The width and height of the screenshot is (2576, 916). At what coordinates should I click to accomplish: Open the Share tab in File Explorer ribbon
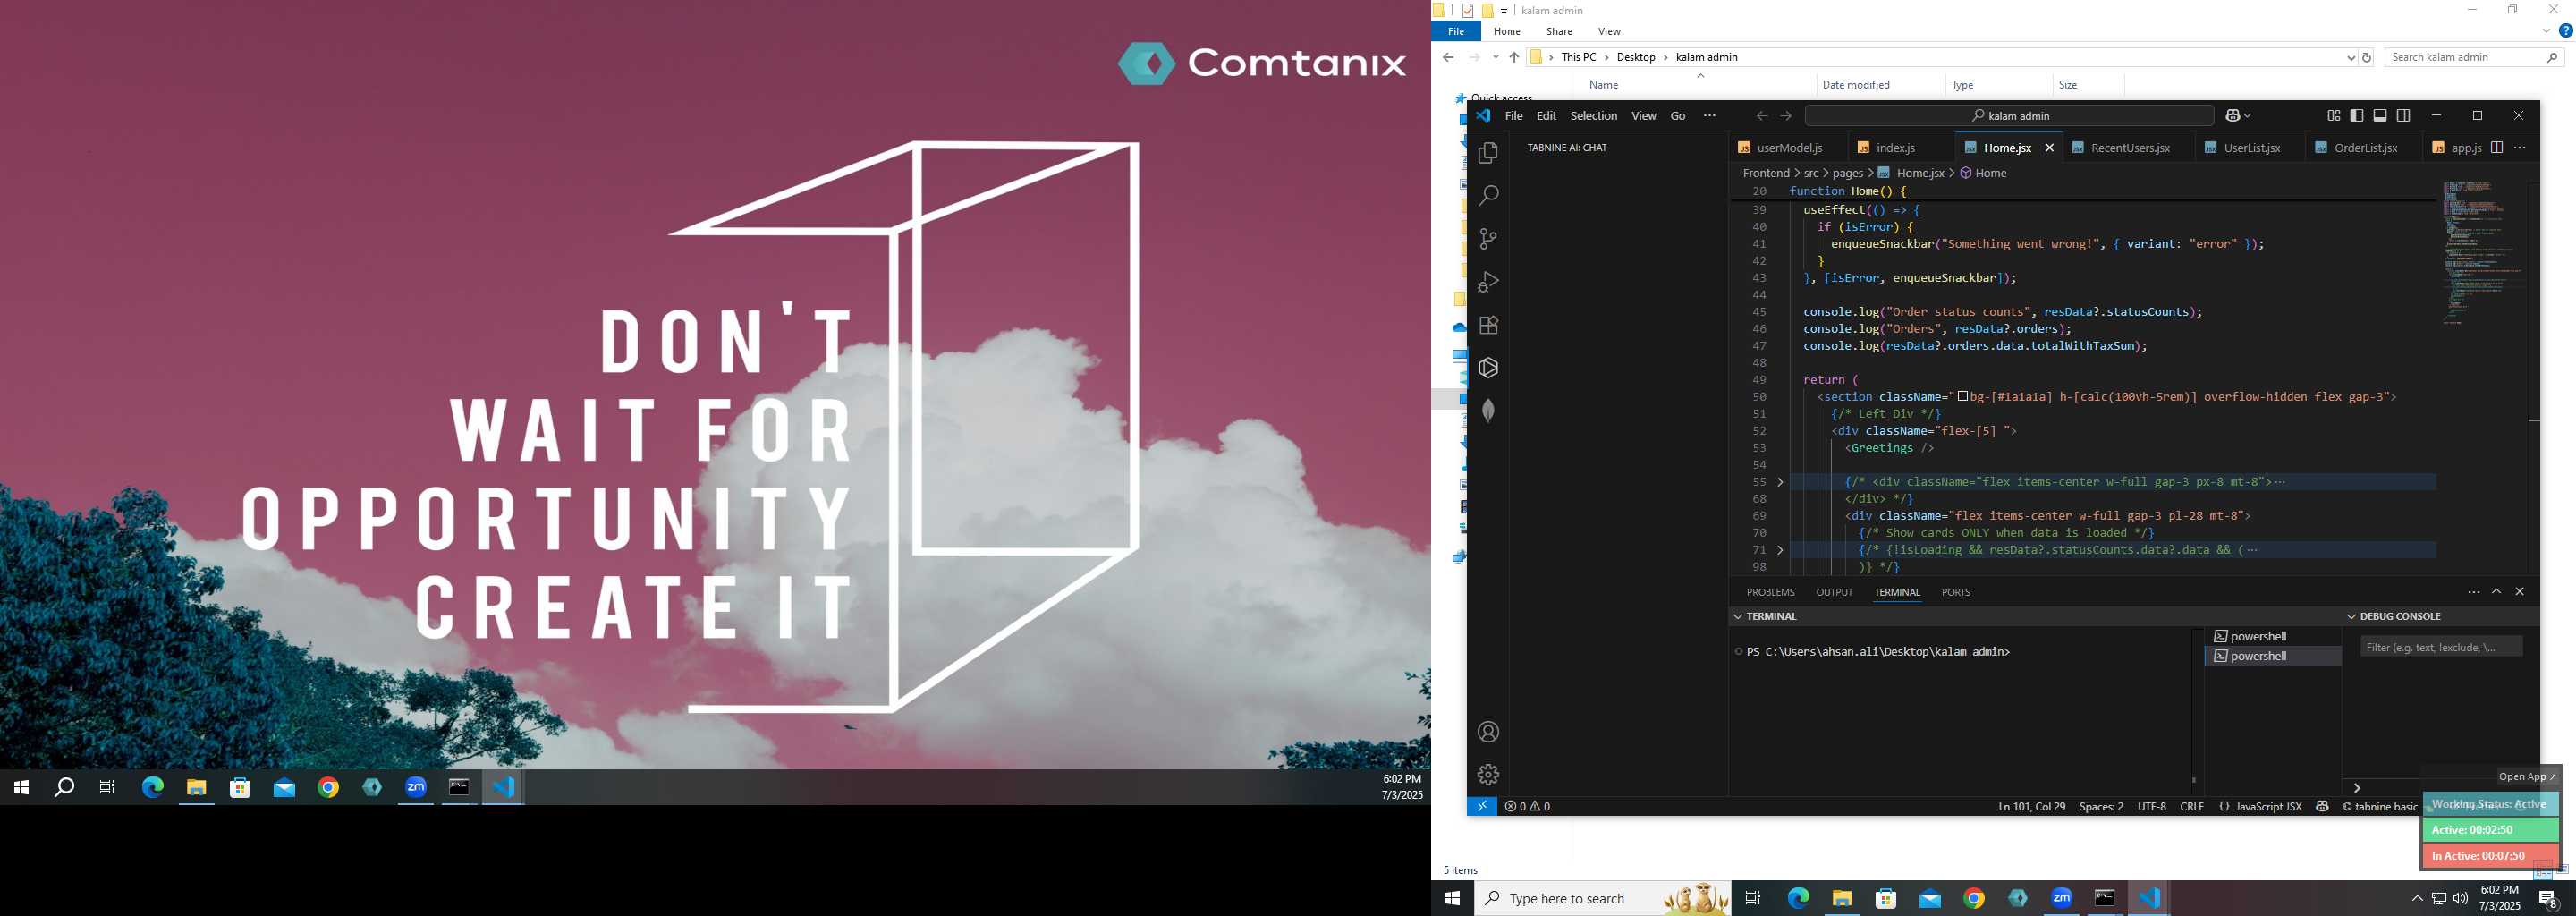coord(1559,31)
